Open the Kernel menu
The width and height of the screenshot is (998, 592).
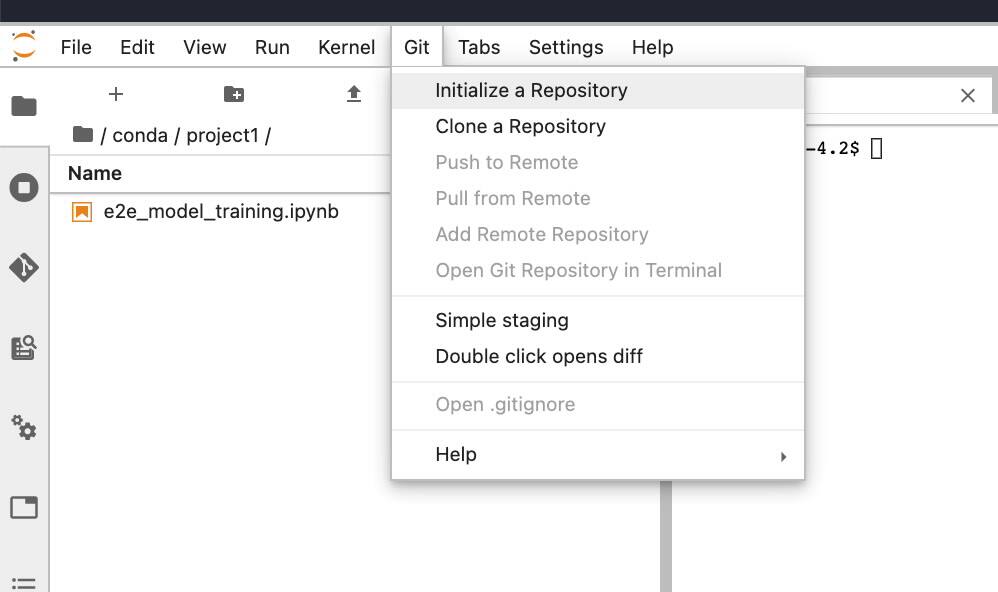tap(346, 47)
